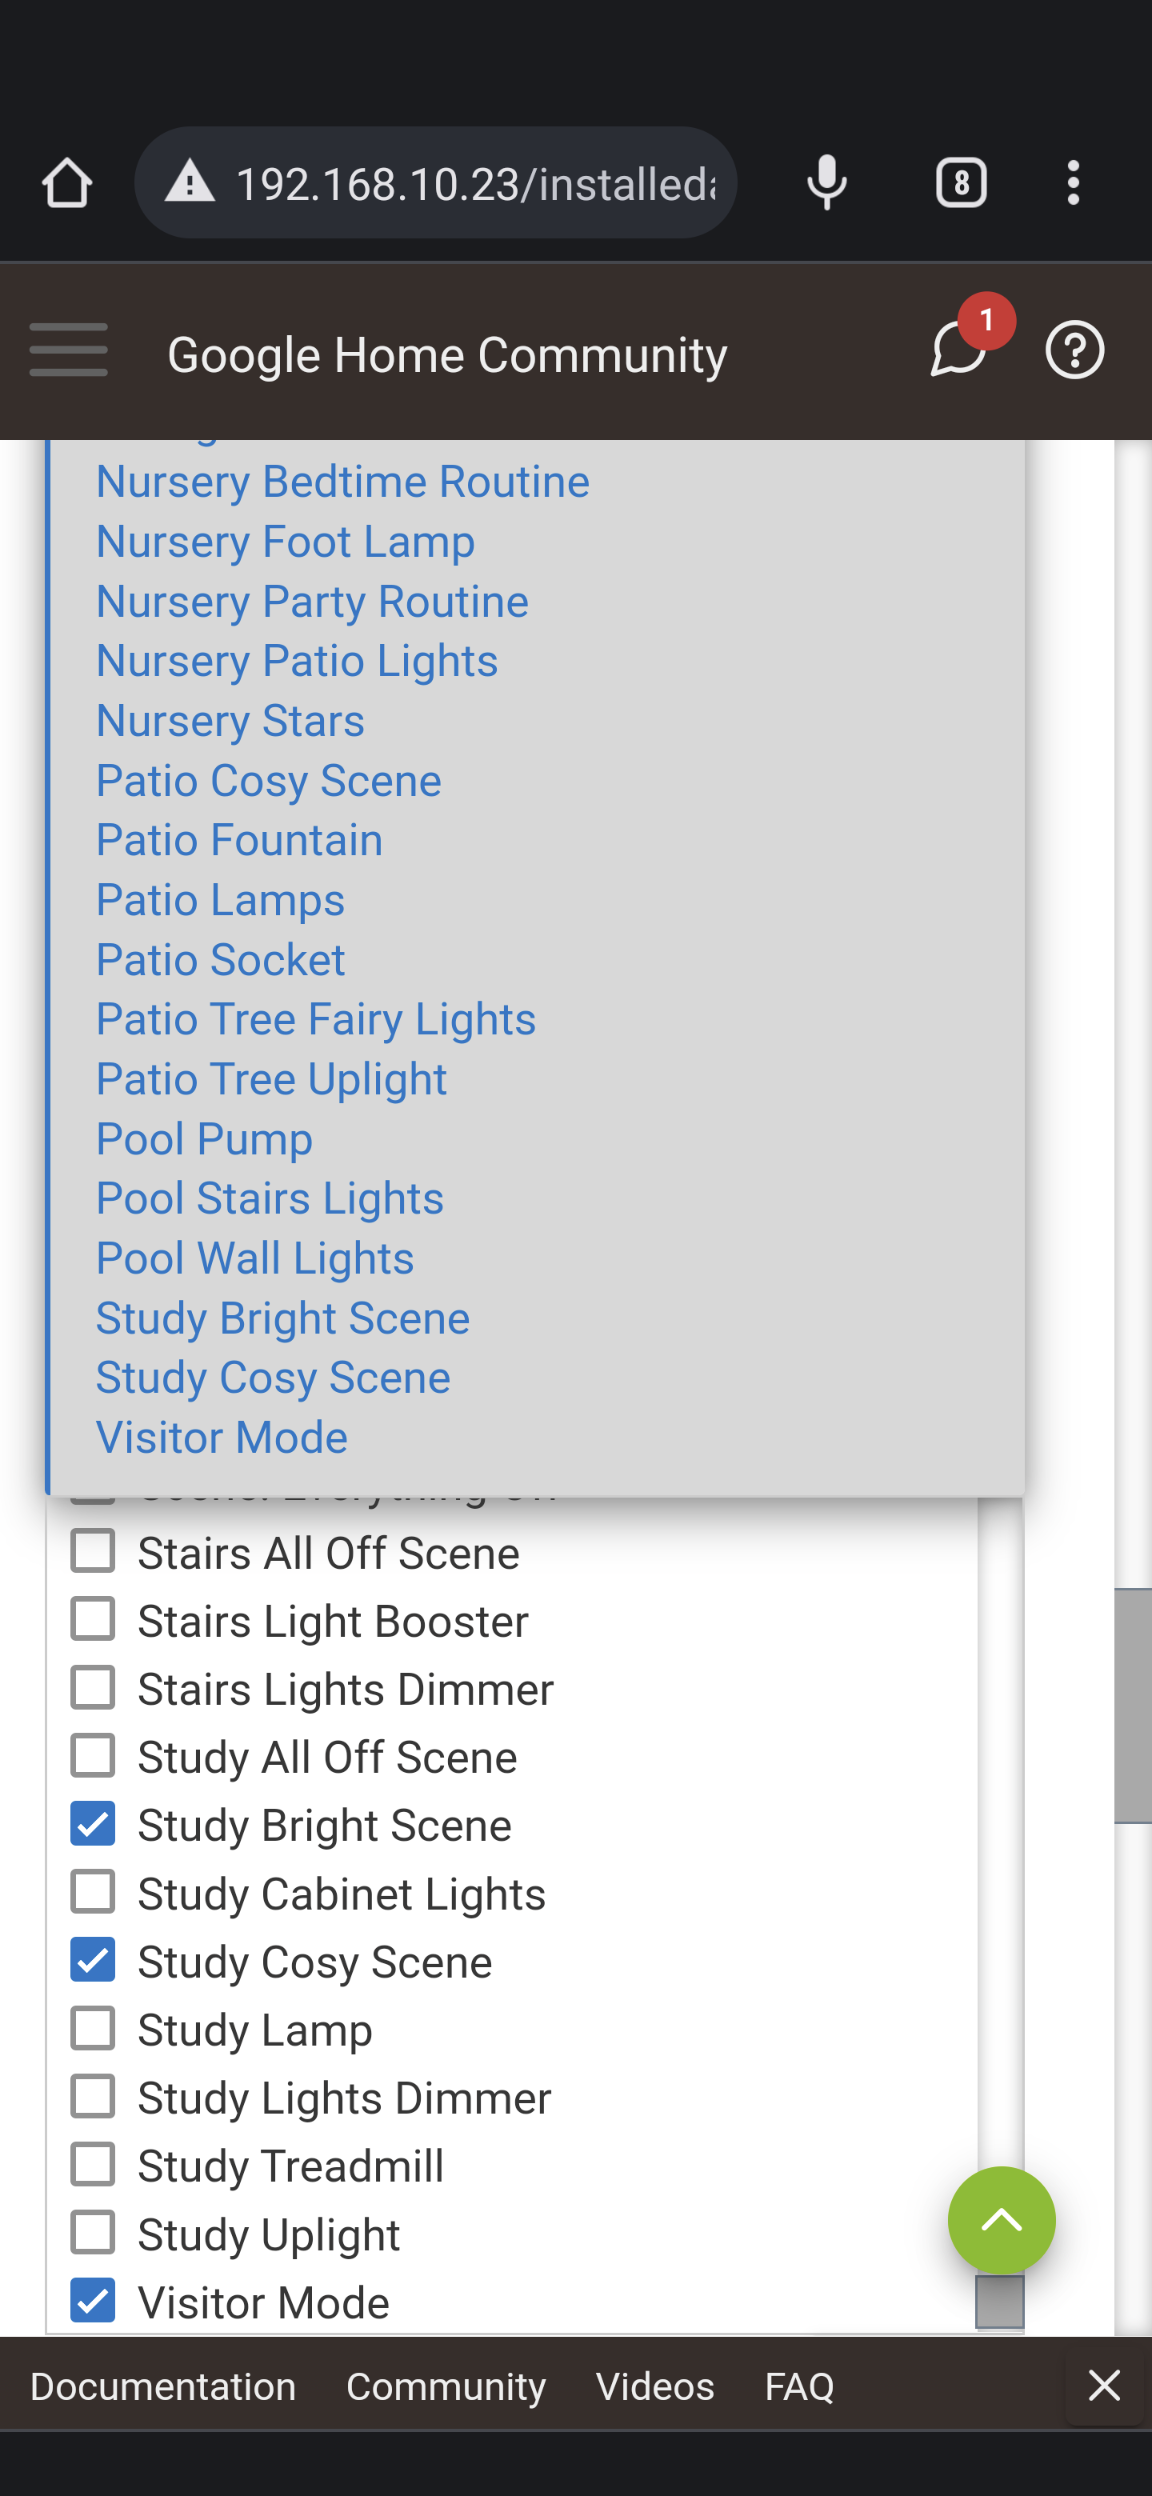The height and width of the screenshot is (2496, 1152).
Task: Enable the Study Cabinet Lights checkbox
Action: 93,1892
